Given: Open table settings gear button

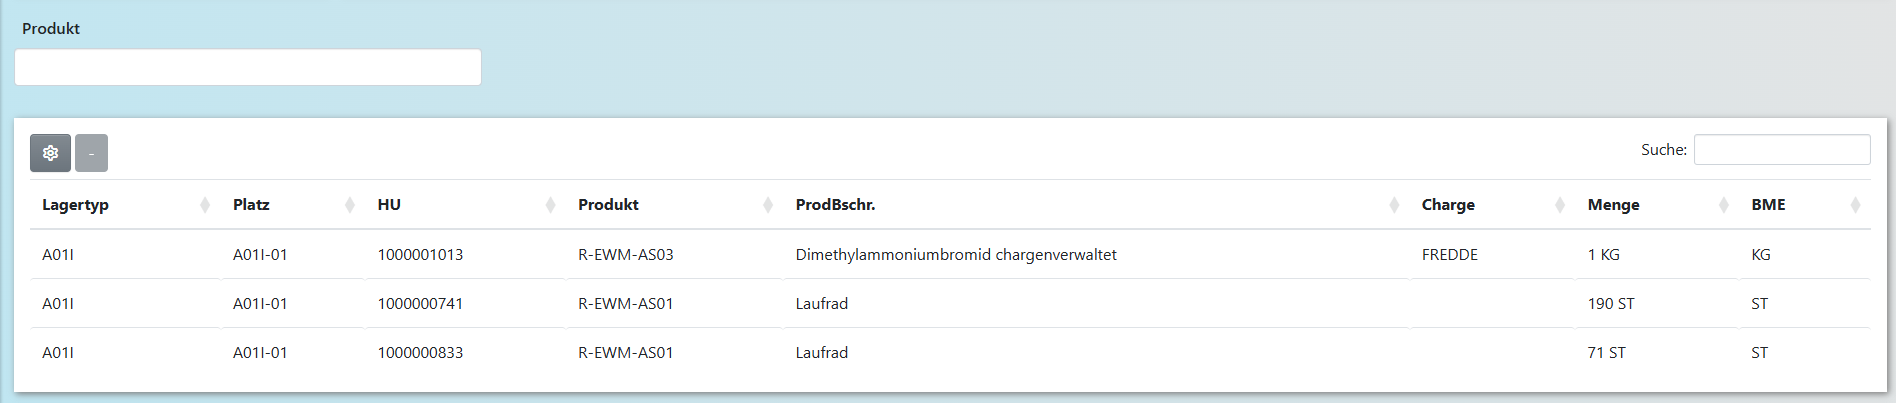Looking at the screenshot, I should [x=50, y=153].
